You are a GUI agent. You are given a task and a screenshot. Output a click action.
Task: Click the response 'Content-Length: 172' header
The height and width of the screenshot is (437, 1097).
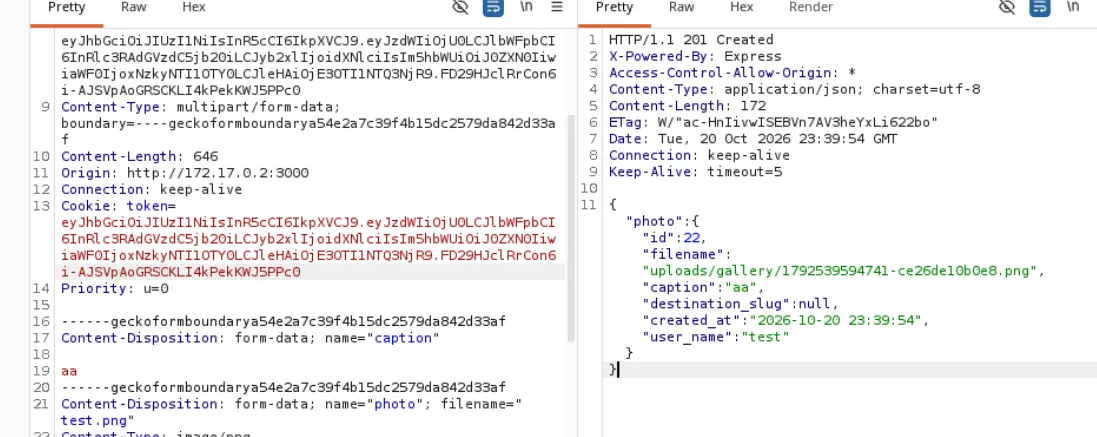click(x=687, y=106)
